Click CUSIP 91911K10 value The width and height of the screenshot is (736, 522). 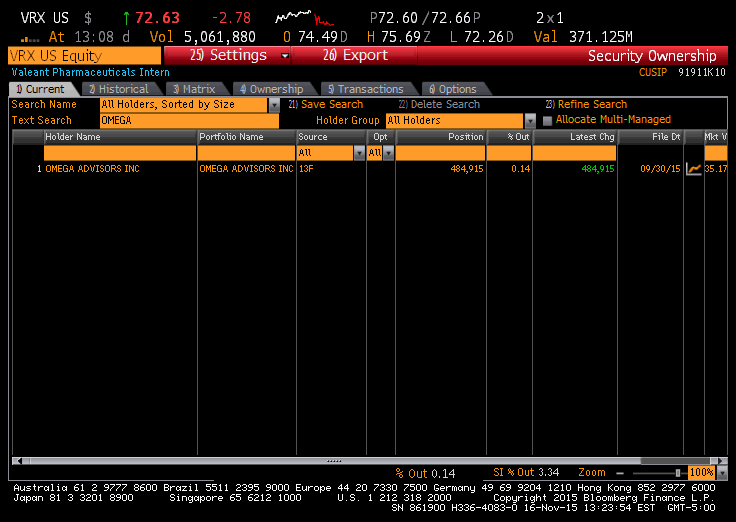(x=702, y=72)
